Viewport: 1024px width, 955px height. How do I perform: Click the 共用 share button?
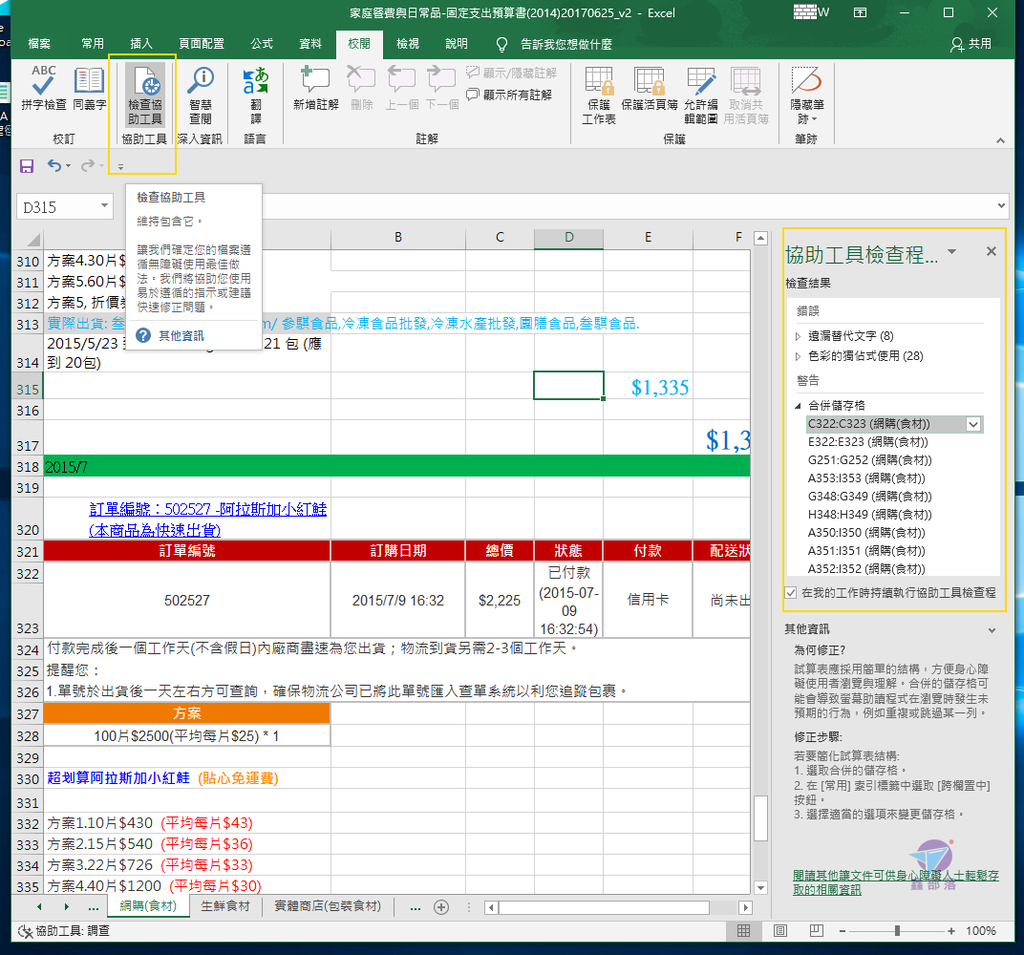point(970,44)
